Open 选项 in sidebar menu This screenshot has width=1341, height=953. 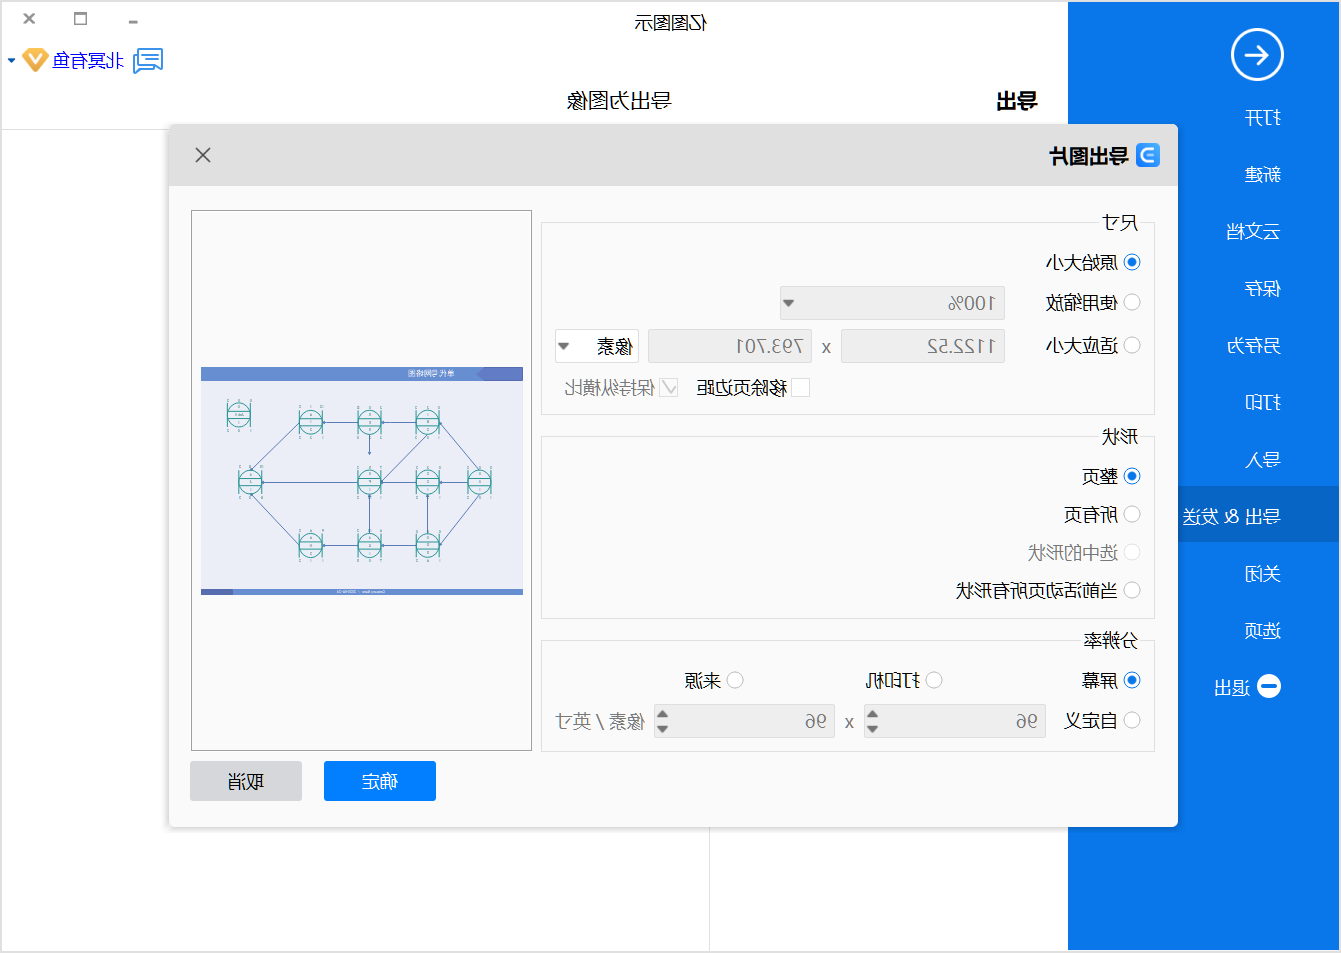1262,631
